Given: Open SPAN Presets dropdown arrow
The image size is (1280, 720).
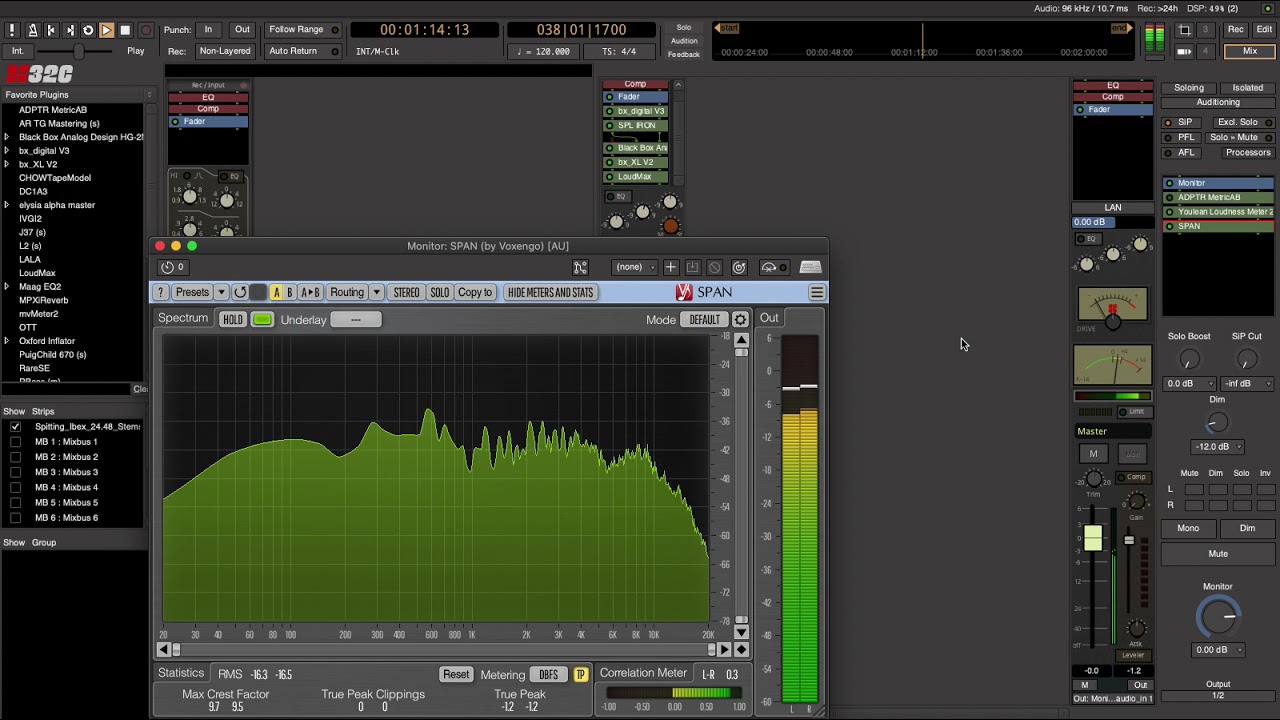Looking at the screenshot, I should [x=221, y=292].
